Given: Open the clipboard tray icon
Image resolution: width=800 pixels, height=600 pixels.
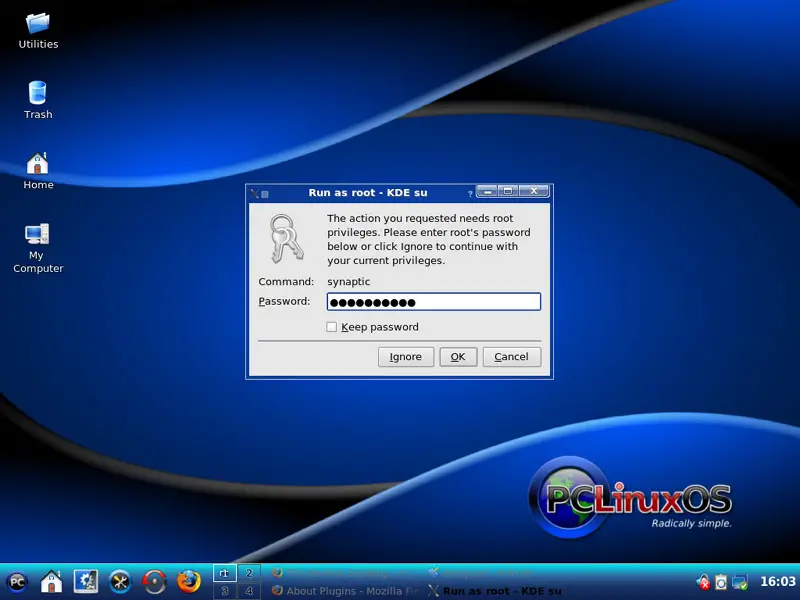Looking at the screenshot, I should coord(721,582).
